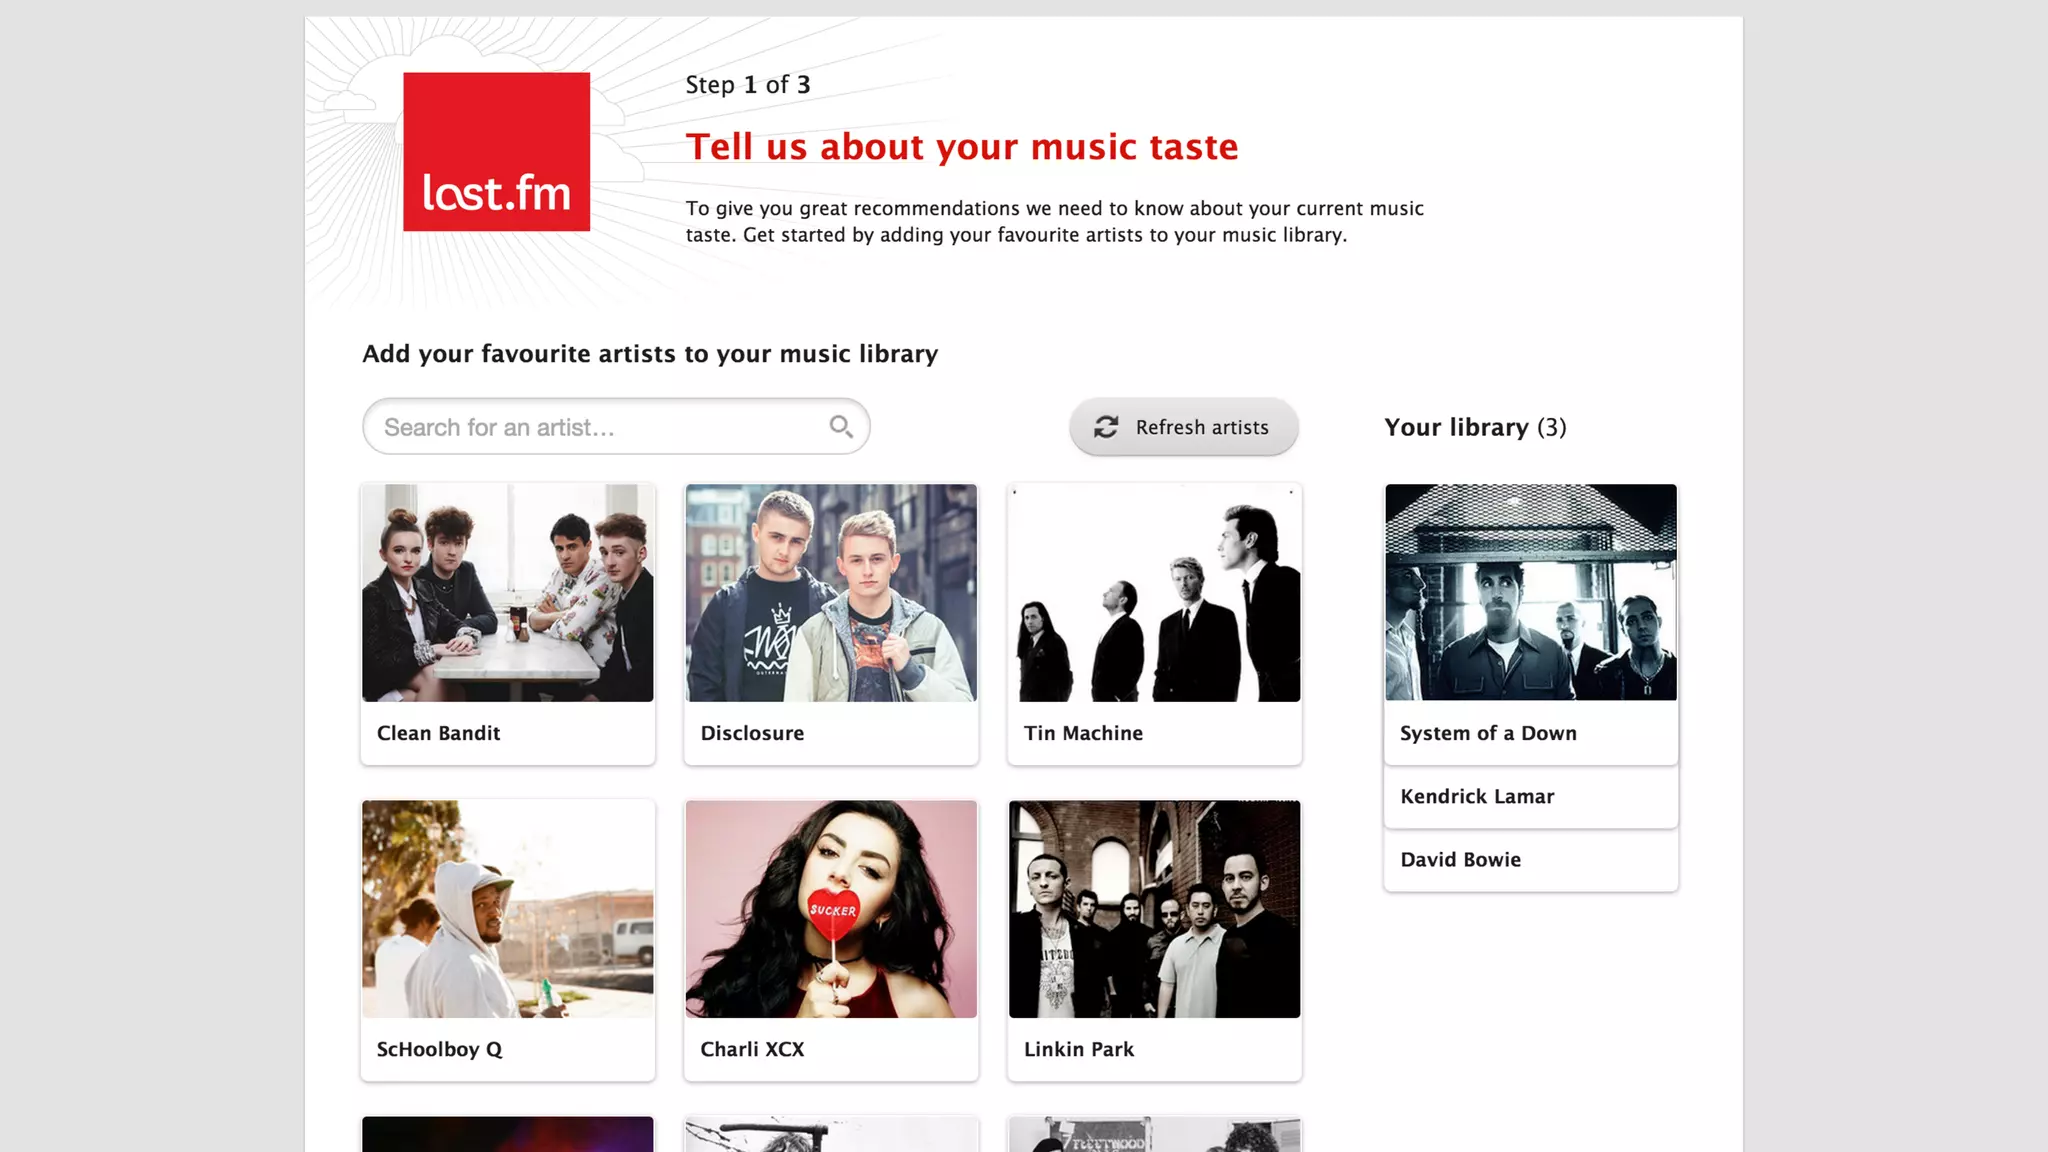Open System of a Down library image
The width and height of the screenshot is (2048, 1152).
(1530, 592)
